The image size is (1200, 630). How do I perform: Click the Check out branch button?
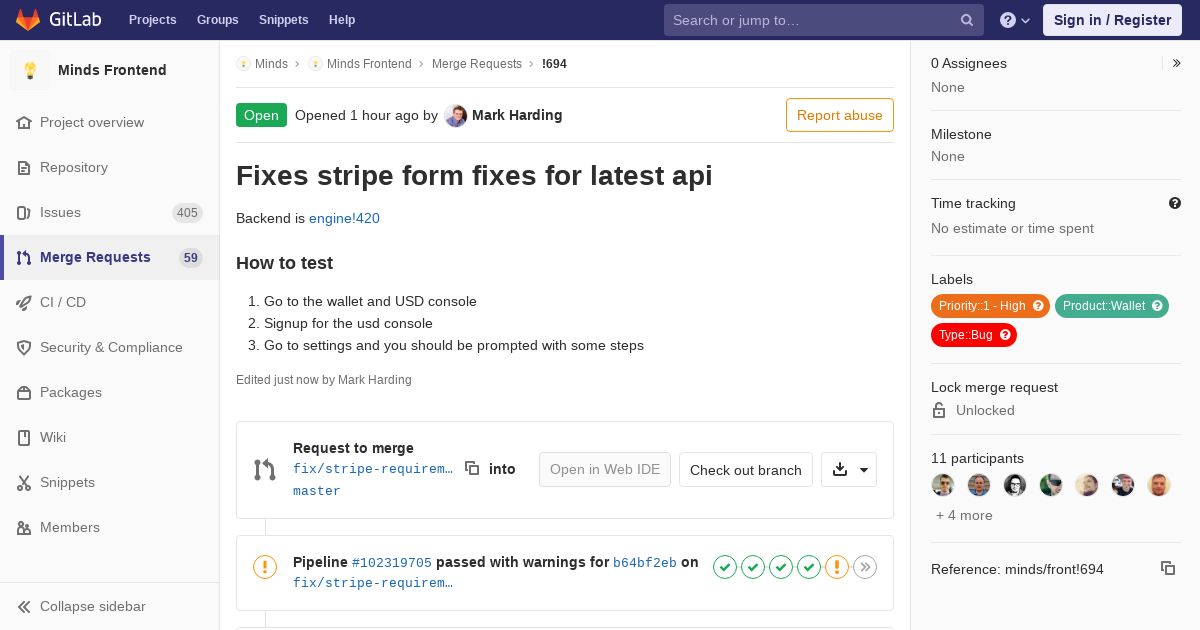[746, 470]
